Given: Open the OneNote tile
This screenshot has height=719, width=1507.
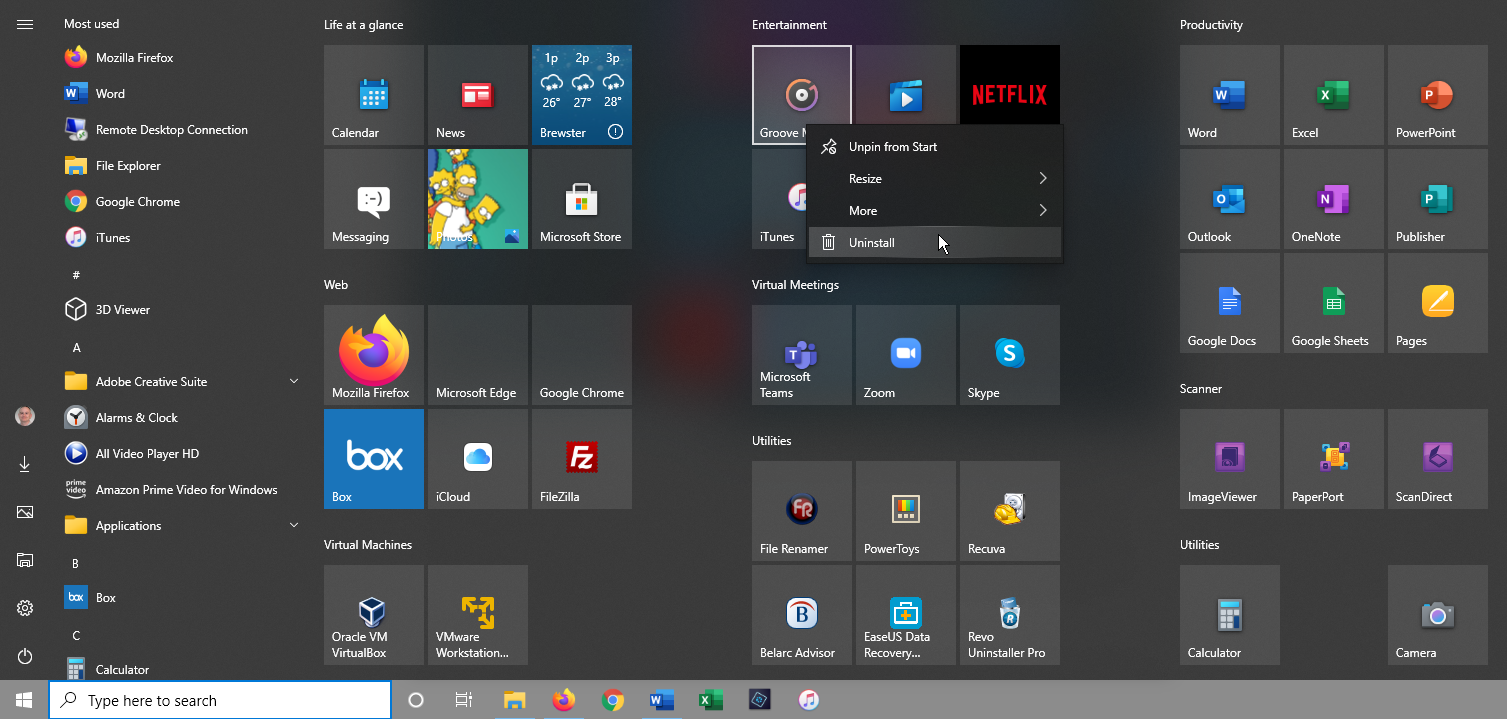Looking at the screenshot, I should [1334, 199].
